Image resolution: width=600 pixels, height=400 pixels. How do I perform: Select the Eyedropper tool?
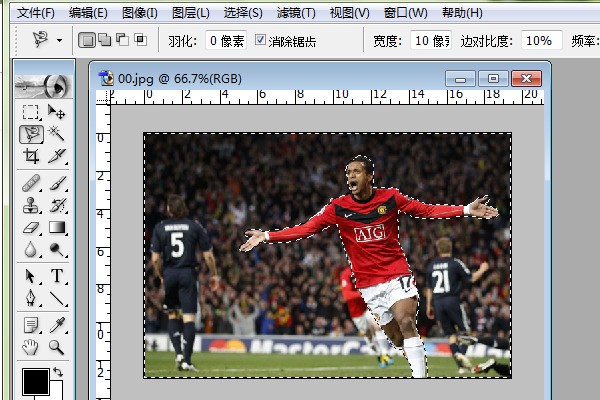click(57, 324)
